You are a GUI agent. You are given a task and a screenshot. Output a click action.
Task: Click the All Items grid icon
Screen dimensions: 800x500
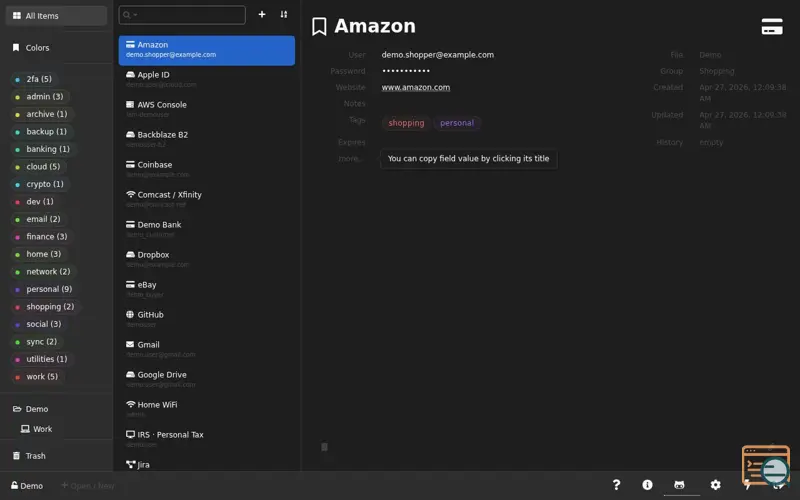[17, 16]
